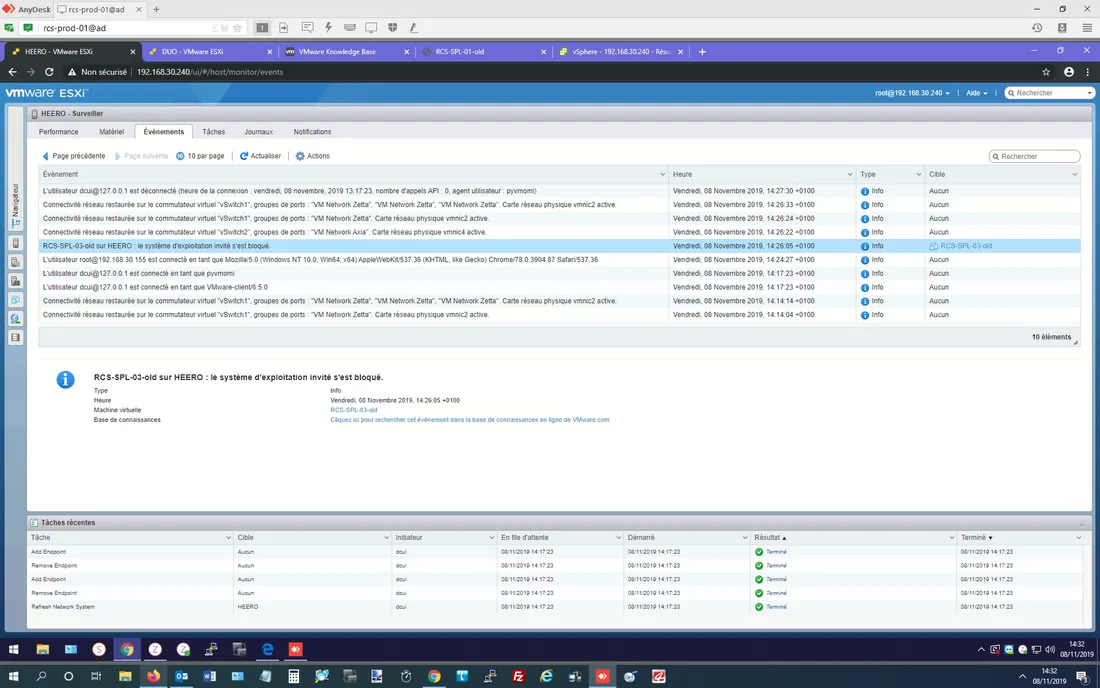Image resolution: width=1100 pixels, height=688 pixels.
Task: Open the Chrome profile avatar icon
Action: point(1069,72)
